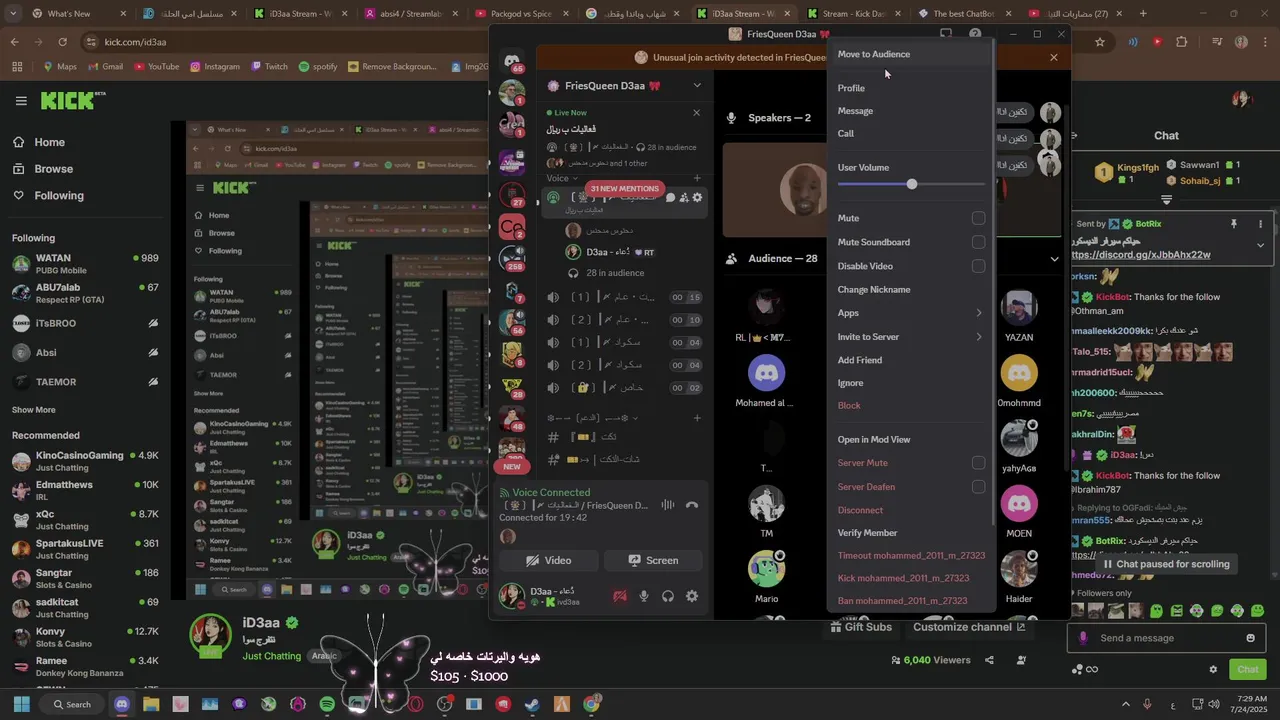The image size is (1280, 720).
Task: Dismiss the unusual join activity banner
Action: coord(1053,57)
